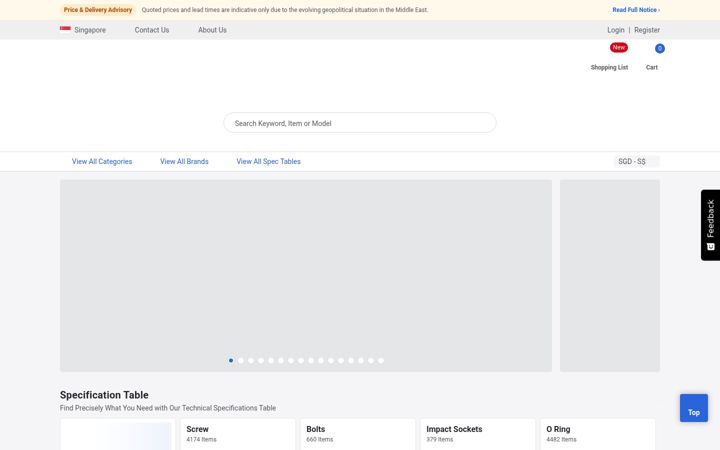The image size is (720, 450).
Task: Open the Bolts specification card
Action: tap(358, 434)
